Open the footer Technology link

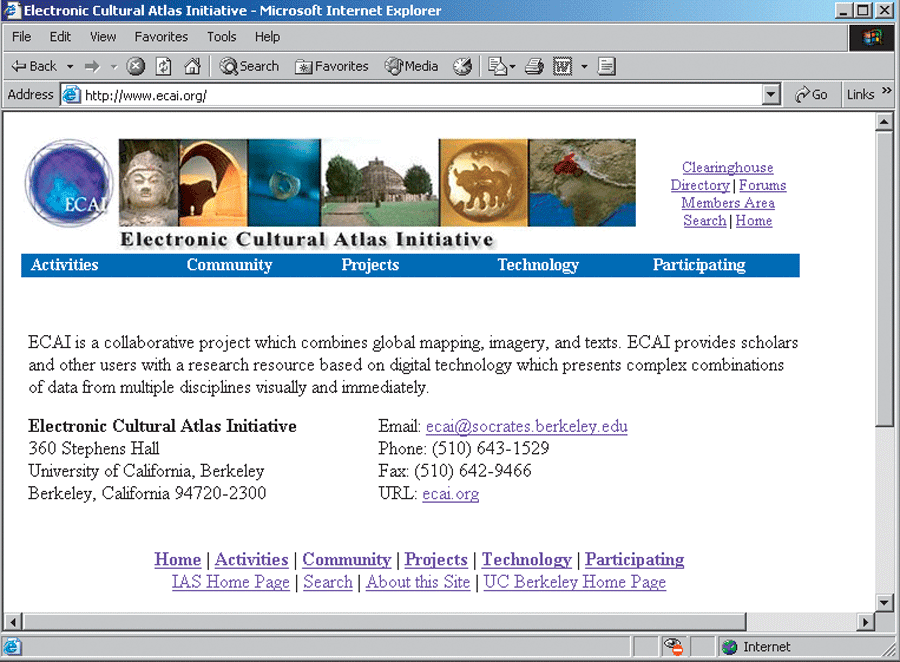tap(526, 560)
